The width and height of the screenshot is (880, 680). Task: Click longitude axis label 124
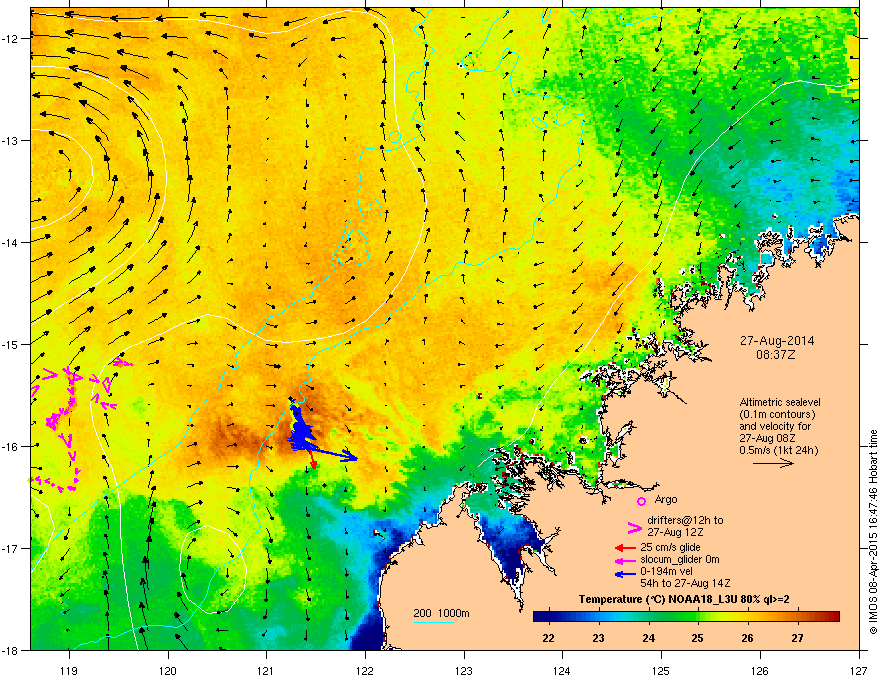[x=562, y=670]
